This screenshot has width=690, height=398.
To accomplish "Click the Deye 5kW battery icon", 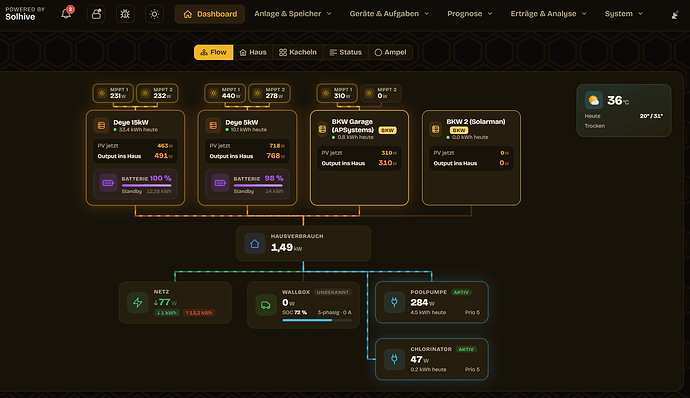I will (220, 183).
